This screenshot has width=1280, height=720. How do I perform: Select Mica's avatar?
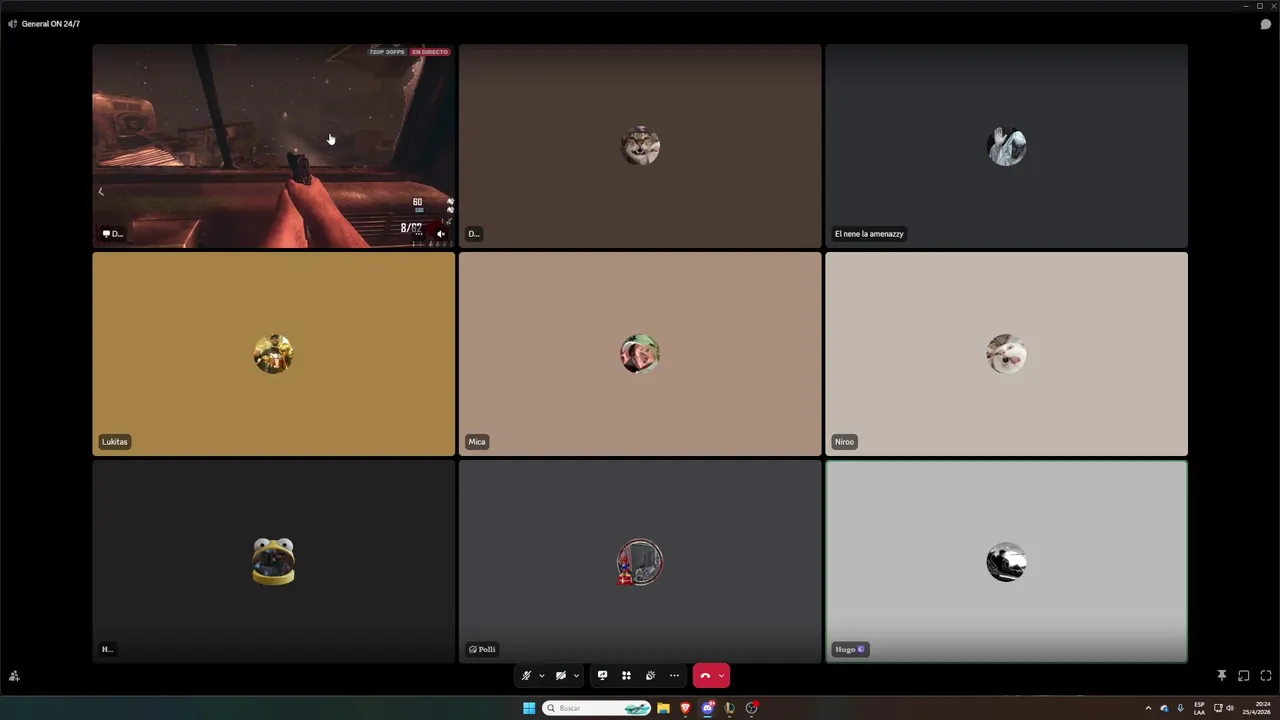(640, 354)
